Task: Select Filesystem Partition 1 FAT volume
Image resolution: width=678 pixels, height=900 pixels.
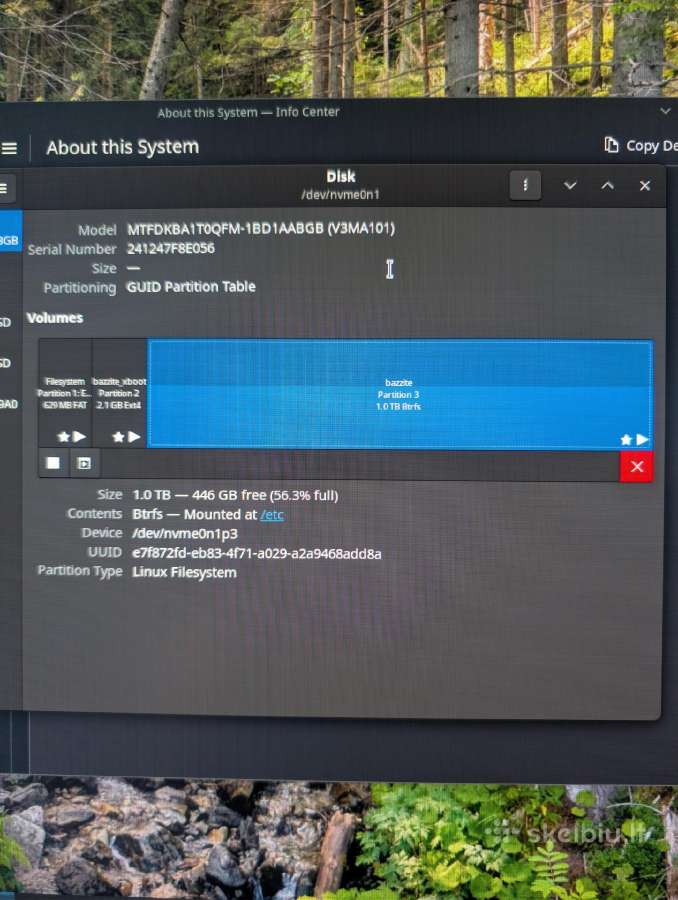Action: (x=65, y=393)
